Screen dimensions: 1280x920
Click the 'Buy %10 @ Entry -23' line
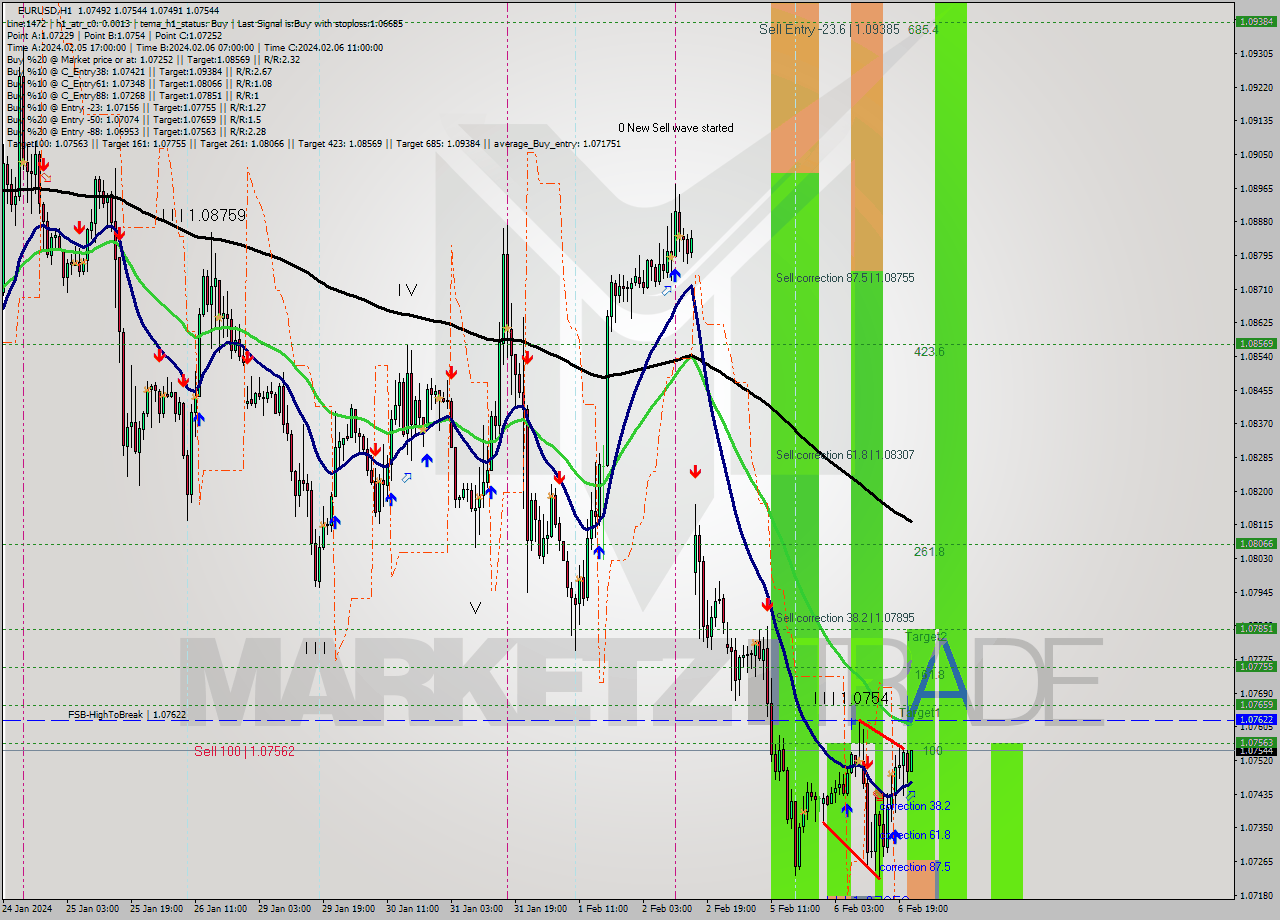[136, 107]
